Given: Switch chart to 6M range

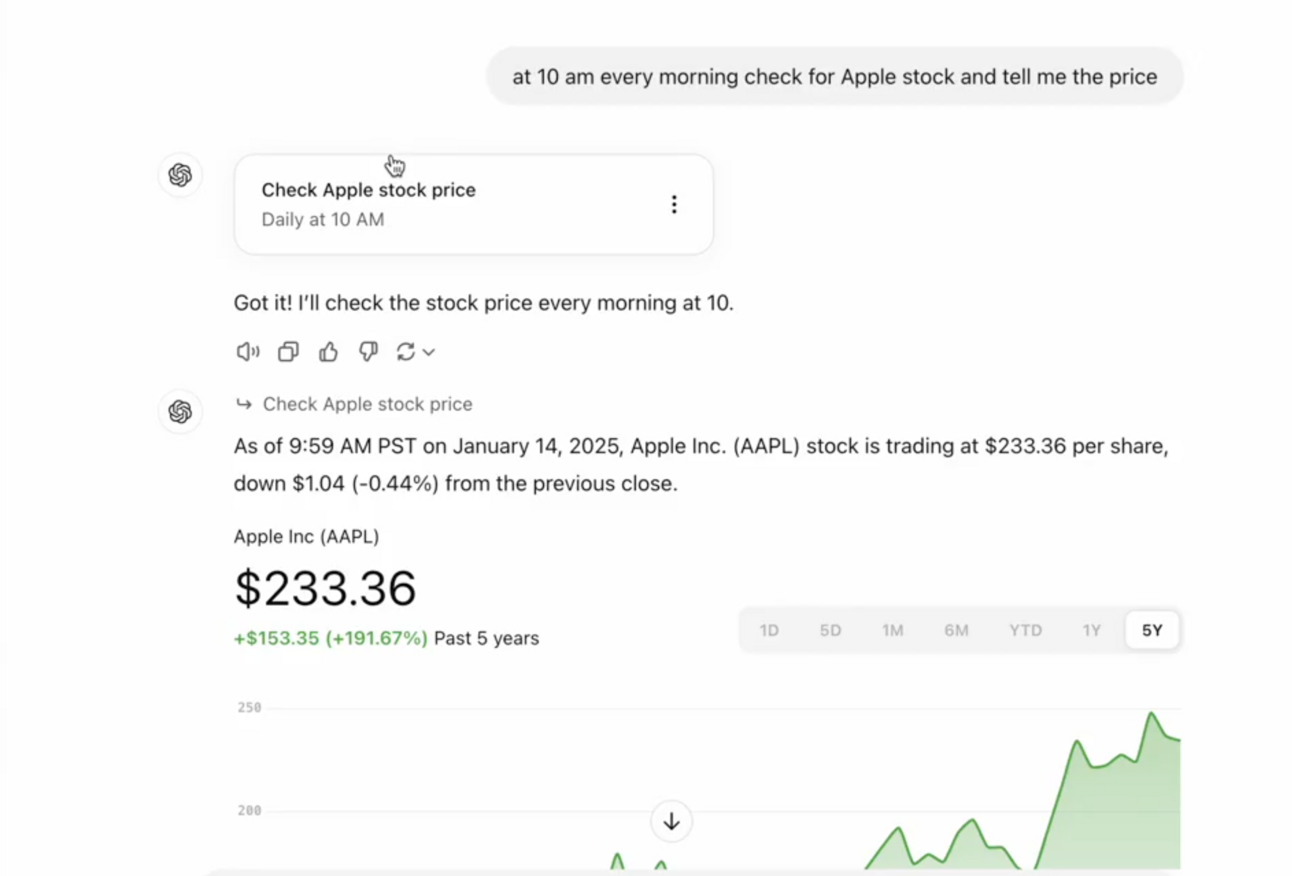Looking at the screenshot, I should [957, 630].
